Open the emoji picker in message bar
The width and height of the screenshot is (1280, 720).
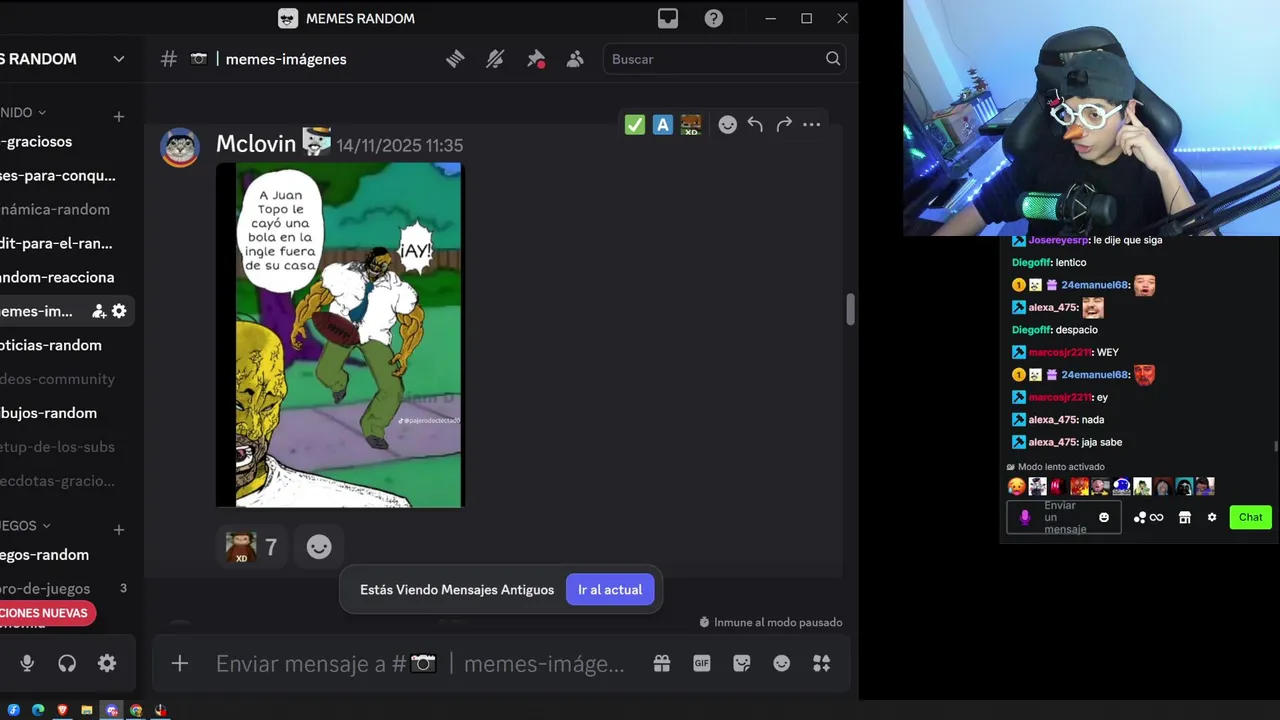tap(782, 663)
